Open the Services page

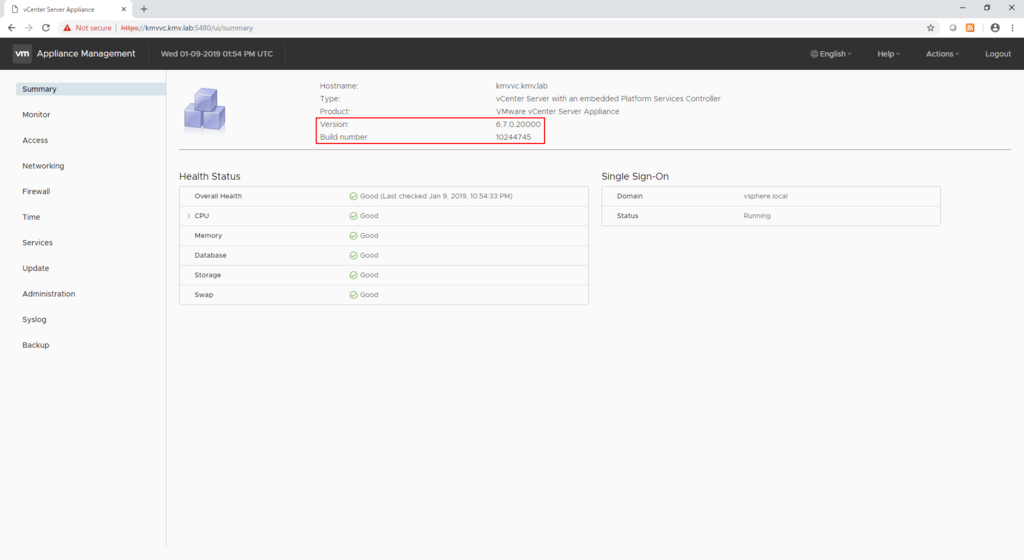pyautogui.click(x=37, y=242)
